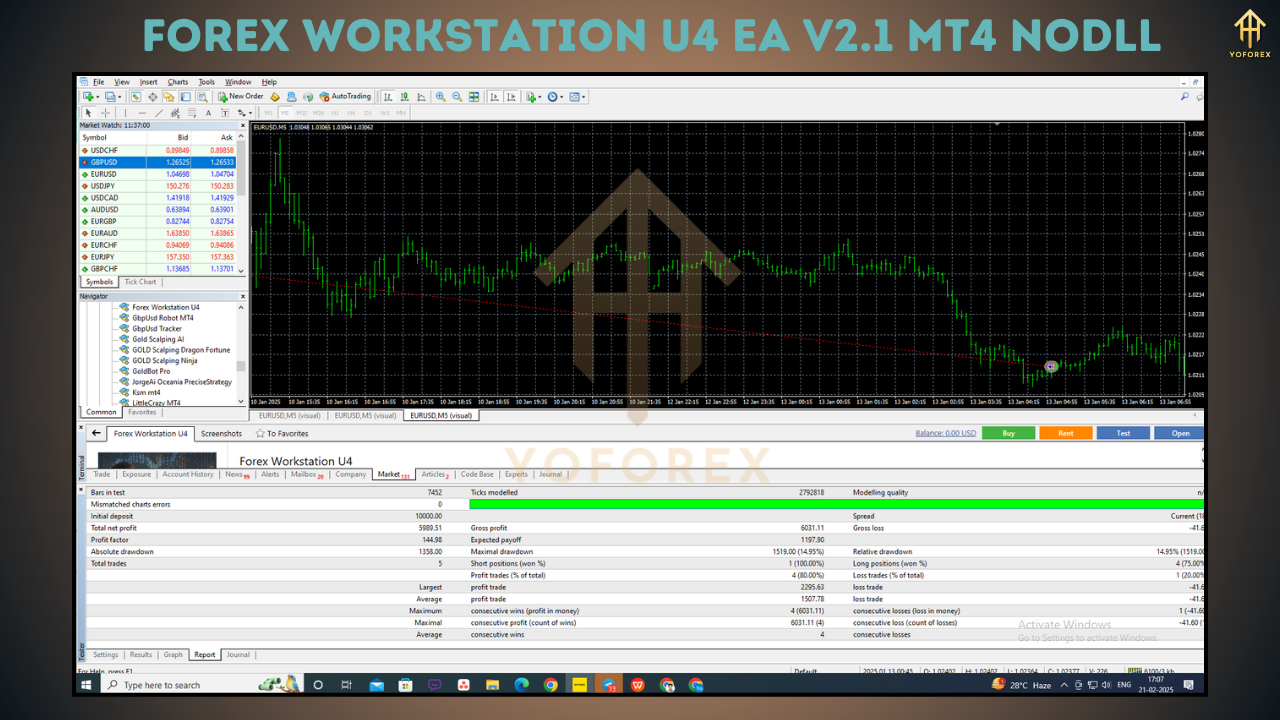
Task: Open the Indicators list dropdown
Action: pos(539,96)
